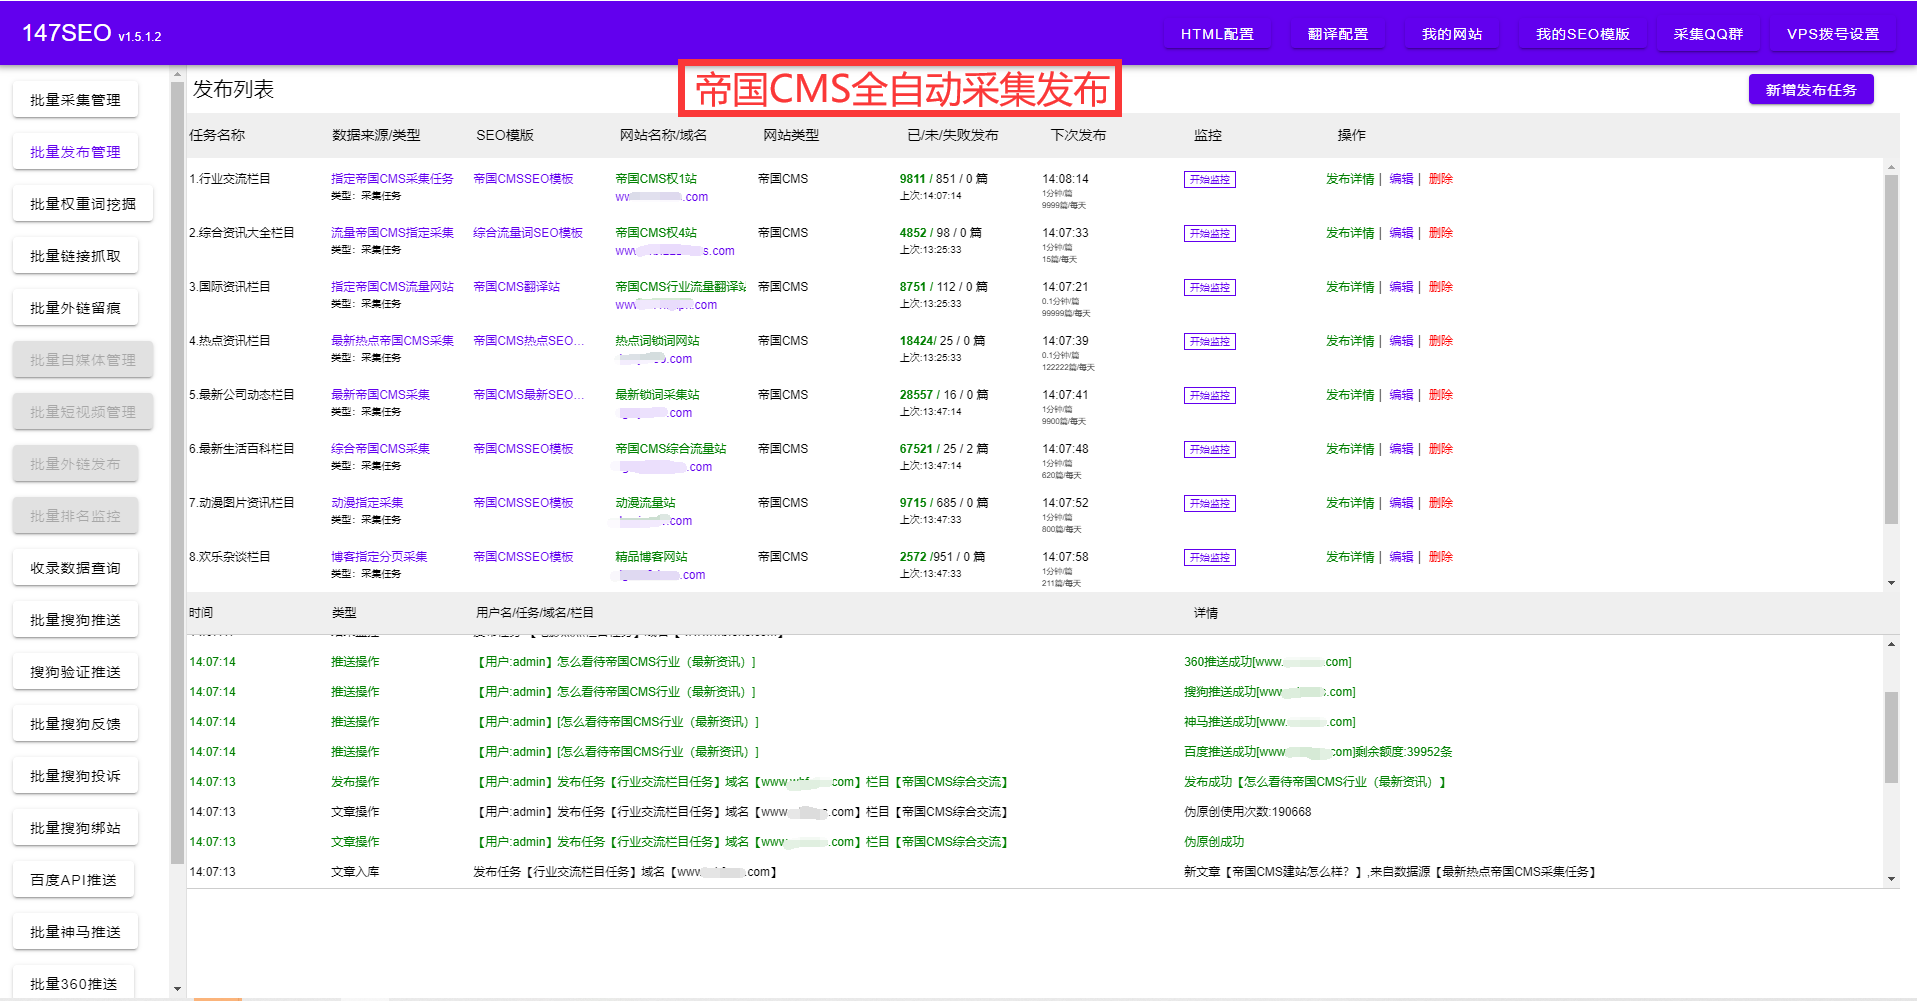The height and width of the screenshot is (1001, 1917).
Task: Open data source 指定帝国CMS采集任务
Action: (x=392, y=179)
